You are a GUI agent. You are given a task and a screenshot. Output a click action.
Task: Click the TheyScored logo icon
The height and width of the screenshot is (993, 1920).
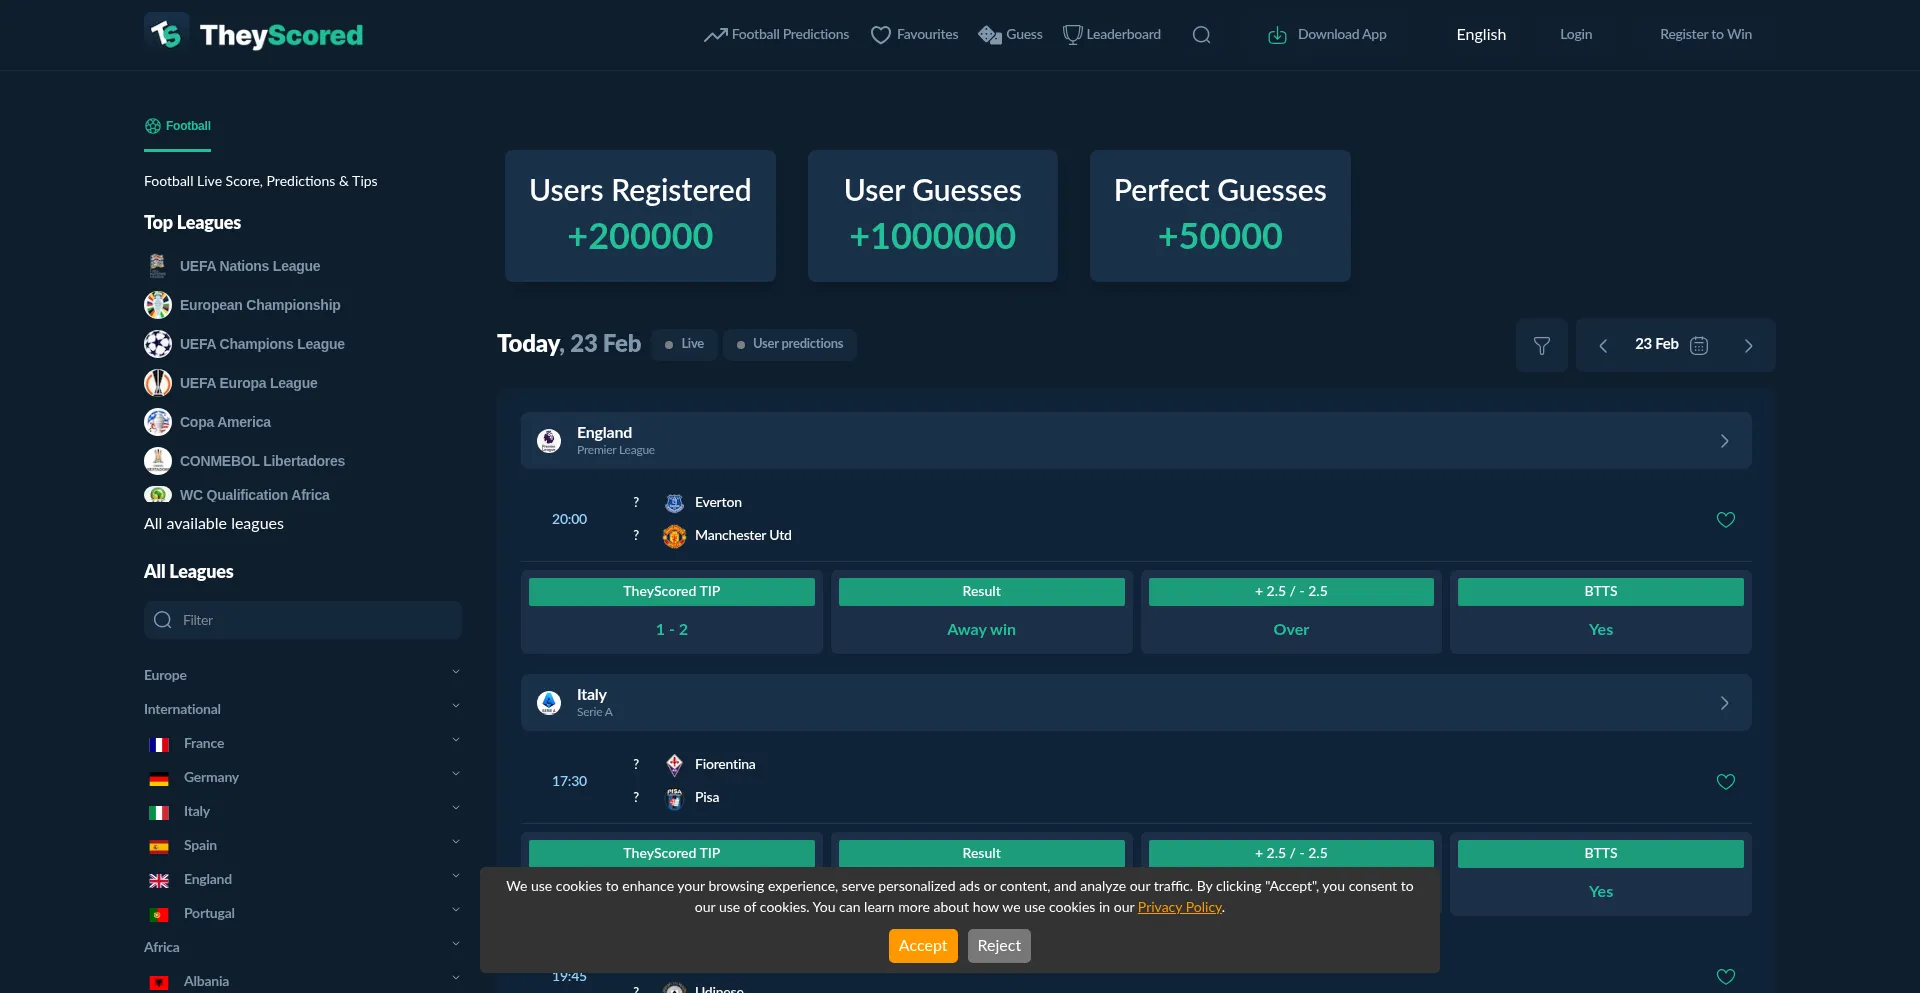166,34
